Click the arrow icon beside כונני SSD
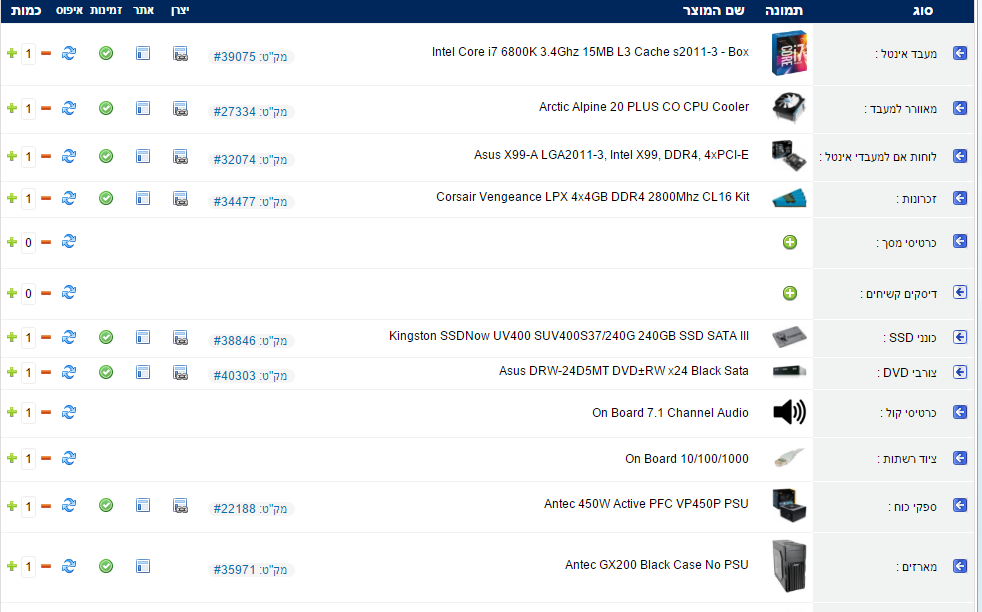The image size is (982, 612). pyautogui.click(x=959, y=337)
